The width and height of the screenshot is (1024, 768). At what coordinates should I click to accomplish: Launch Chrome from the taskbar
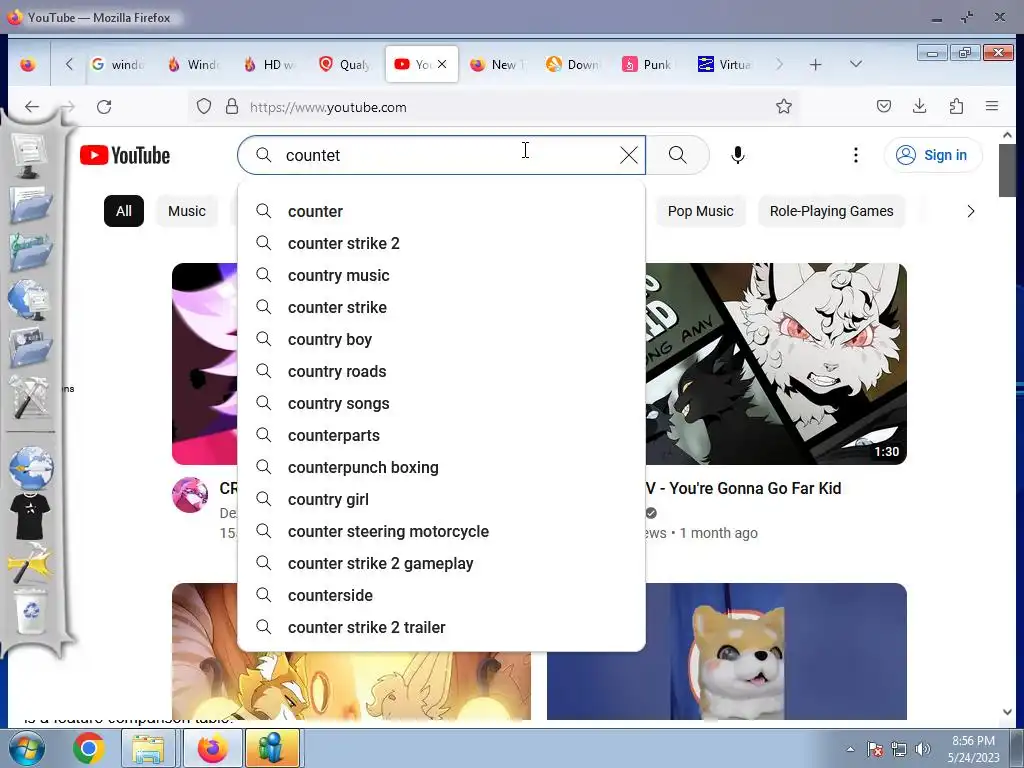pos(89,748)
